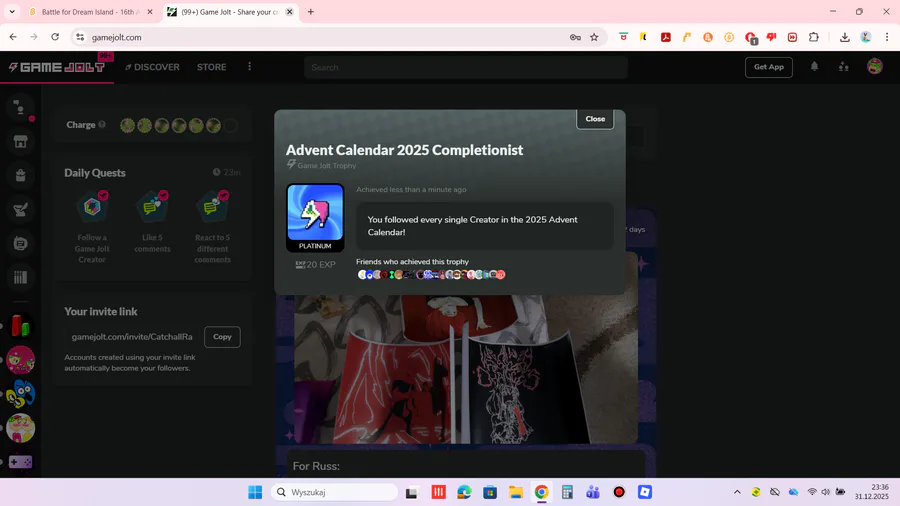Click the Game Jolt Trophy label
The image size is (900, 506).
click(x=327, y=166)
